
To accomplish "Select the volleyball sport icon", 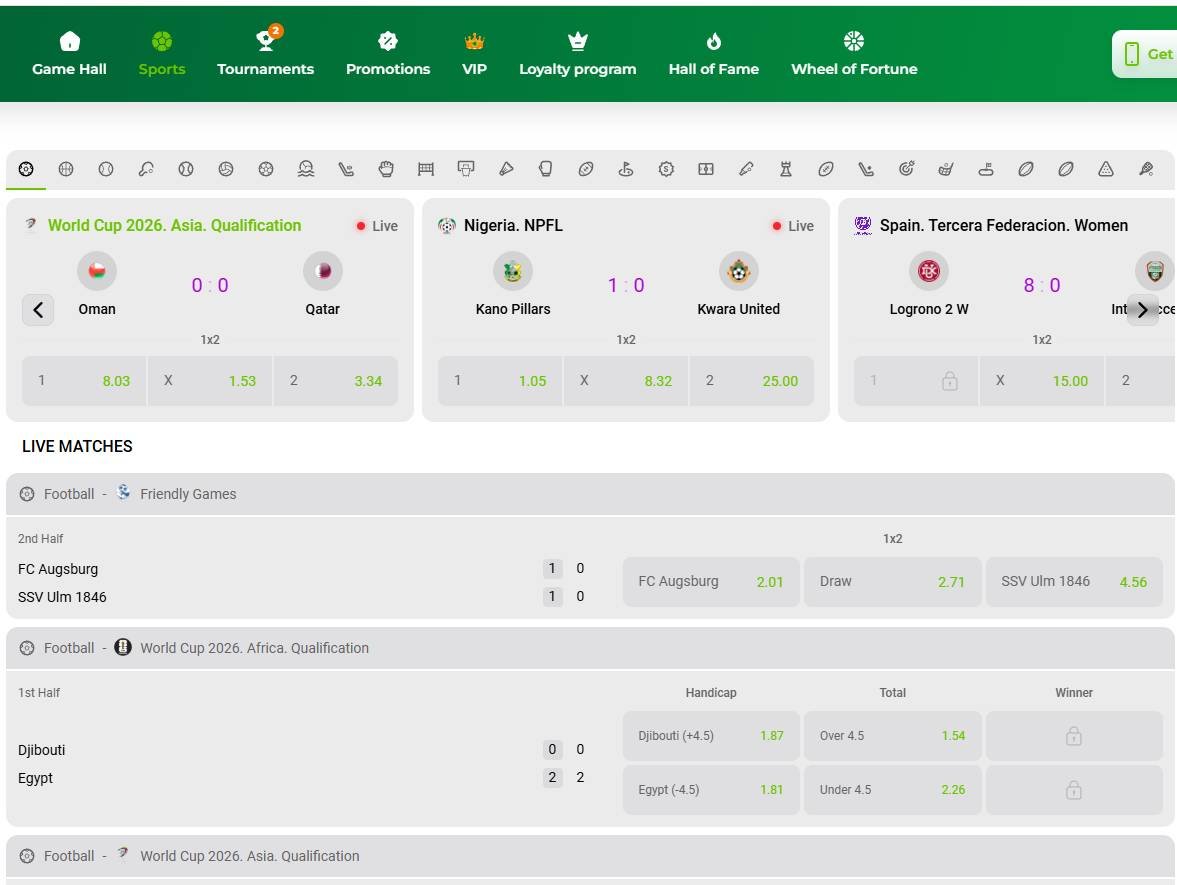I will (226, 169).
